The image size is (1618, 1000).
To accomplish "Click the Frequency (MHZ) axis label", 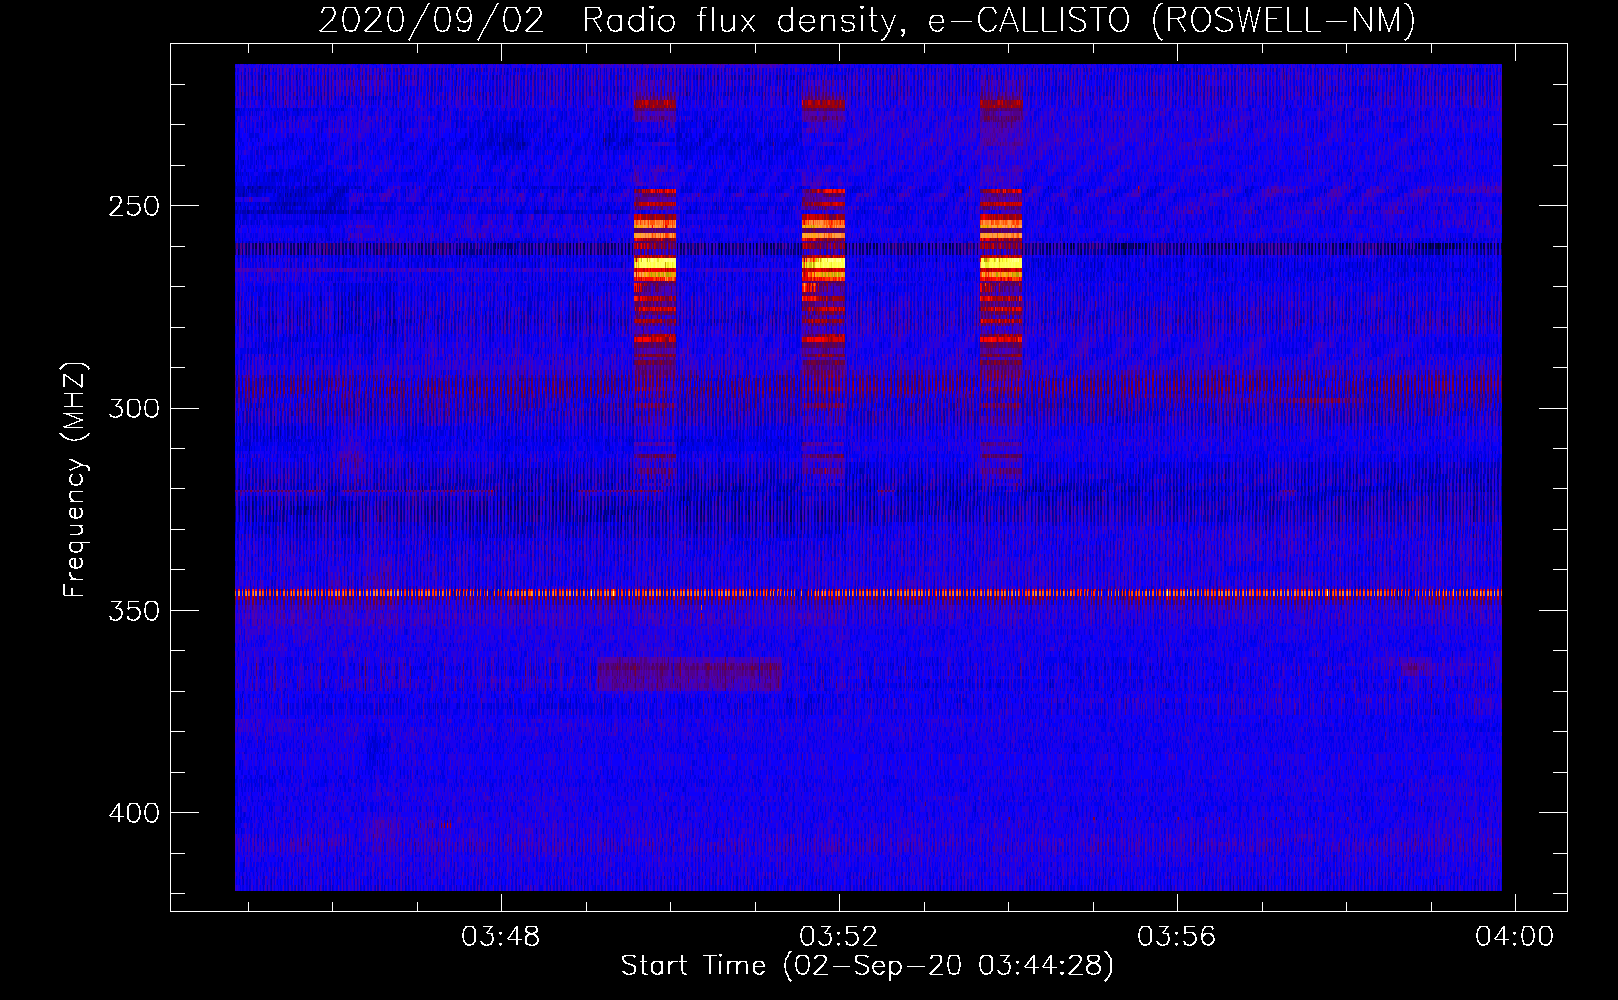I will (x=75, y=479).
